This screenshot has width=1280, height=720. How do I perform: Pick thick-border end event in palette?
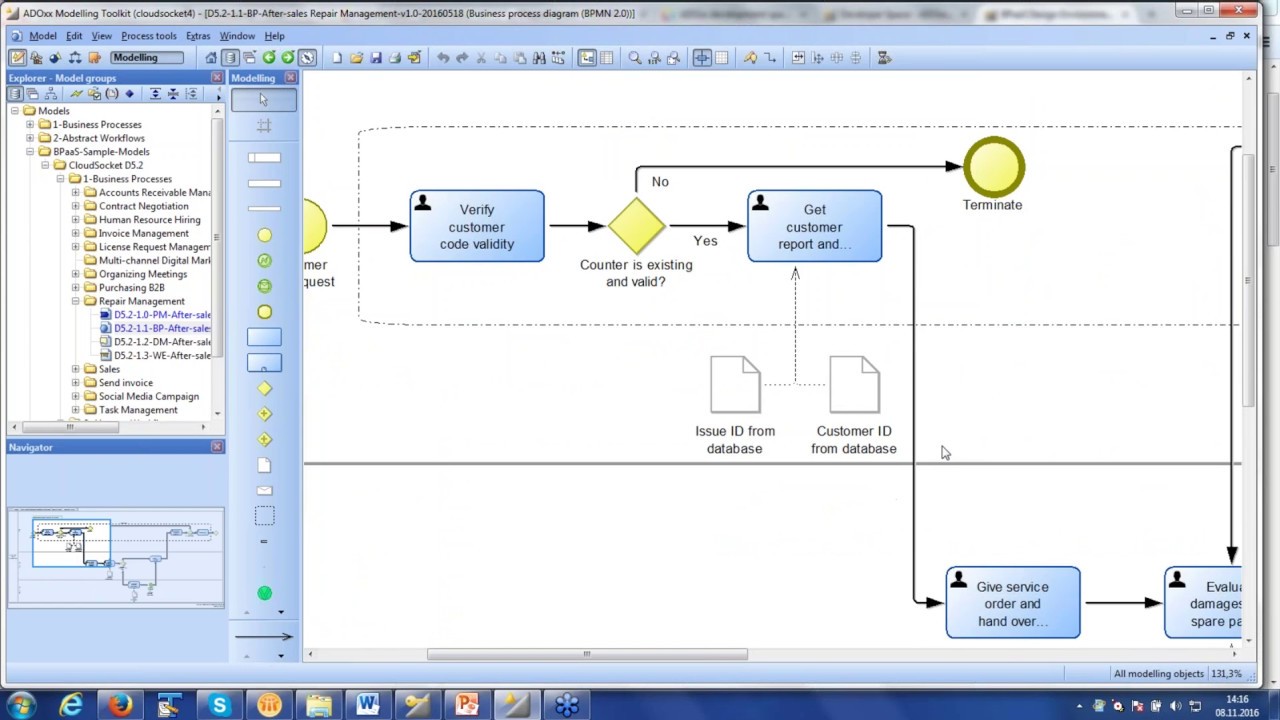coord(264,312)
